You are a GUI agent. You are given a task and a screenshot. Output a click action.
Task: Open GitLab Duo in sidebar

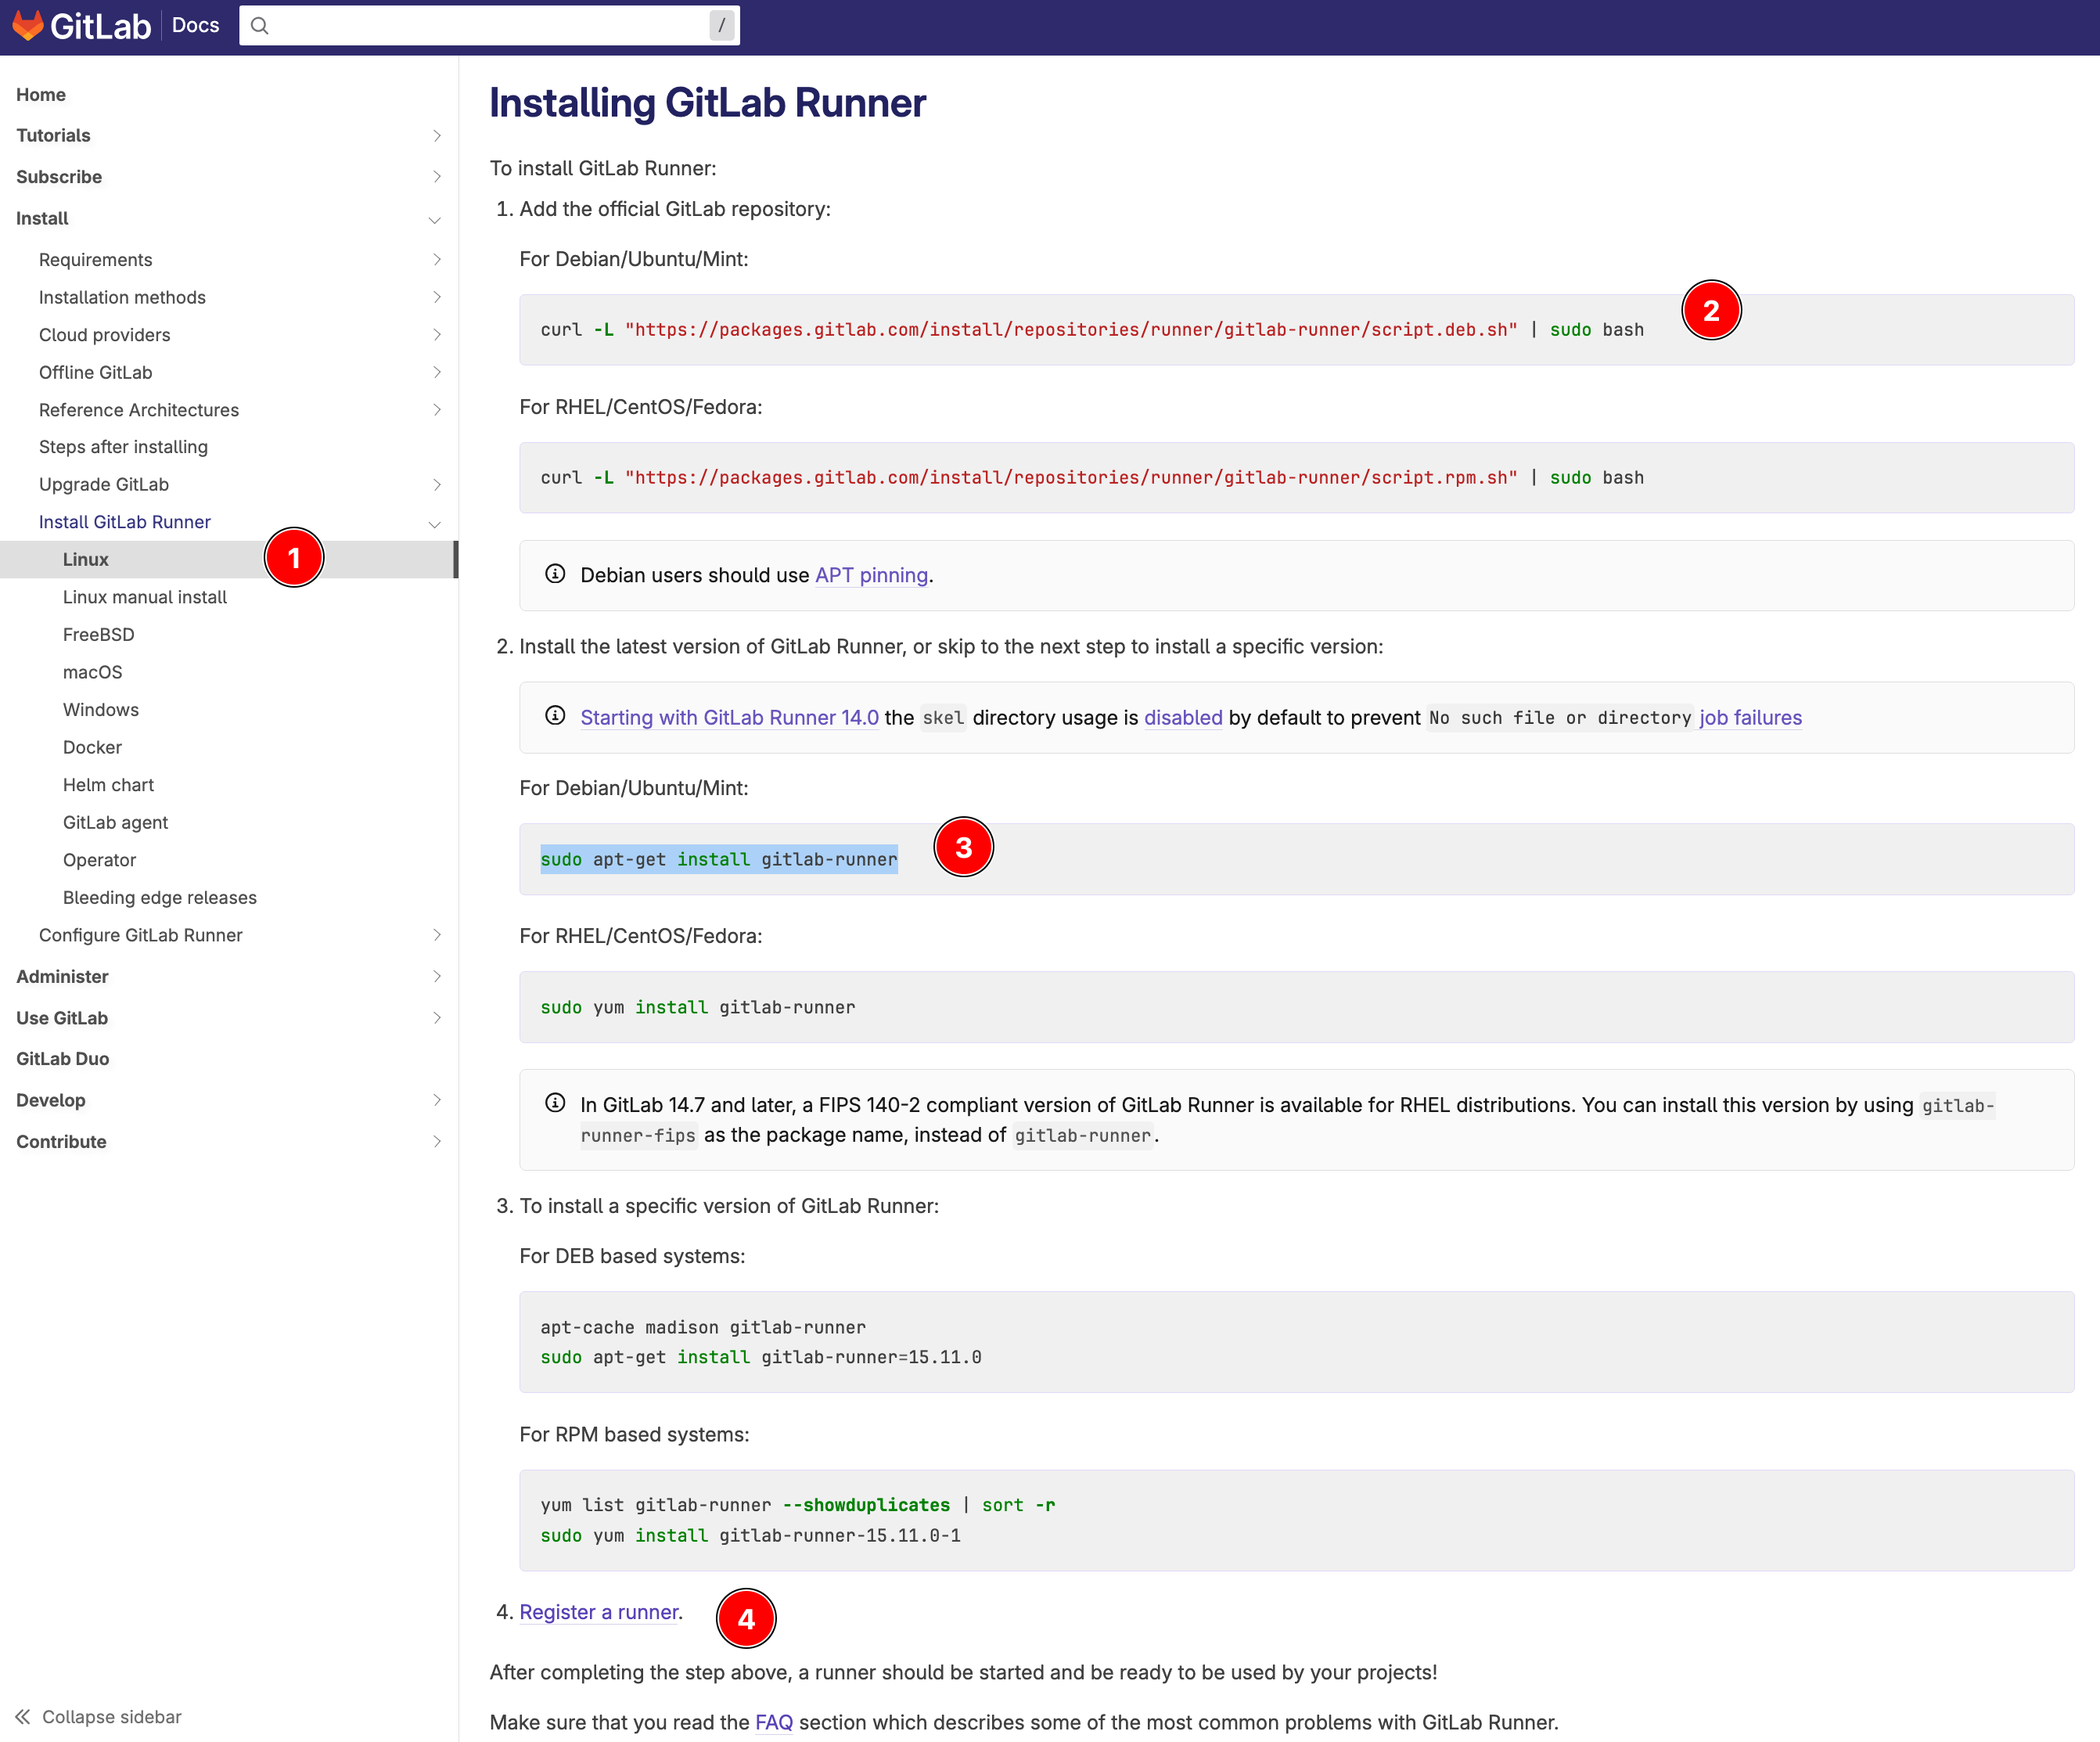(62, 1059)
